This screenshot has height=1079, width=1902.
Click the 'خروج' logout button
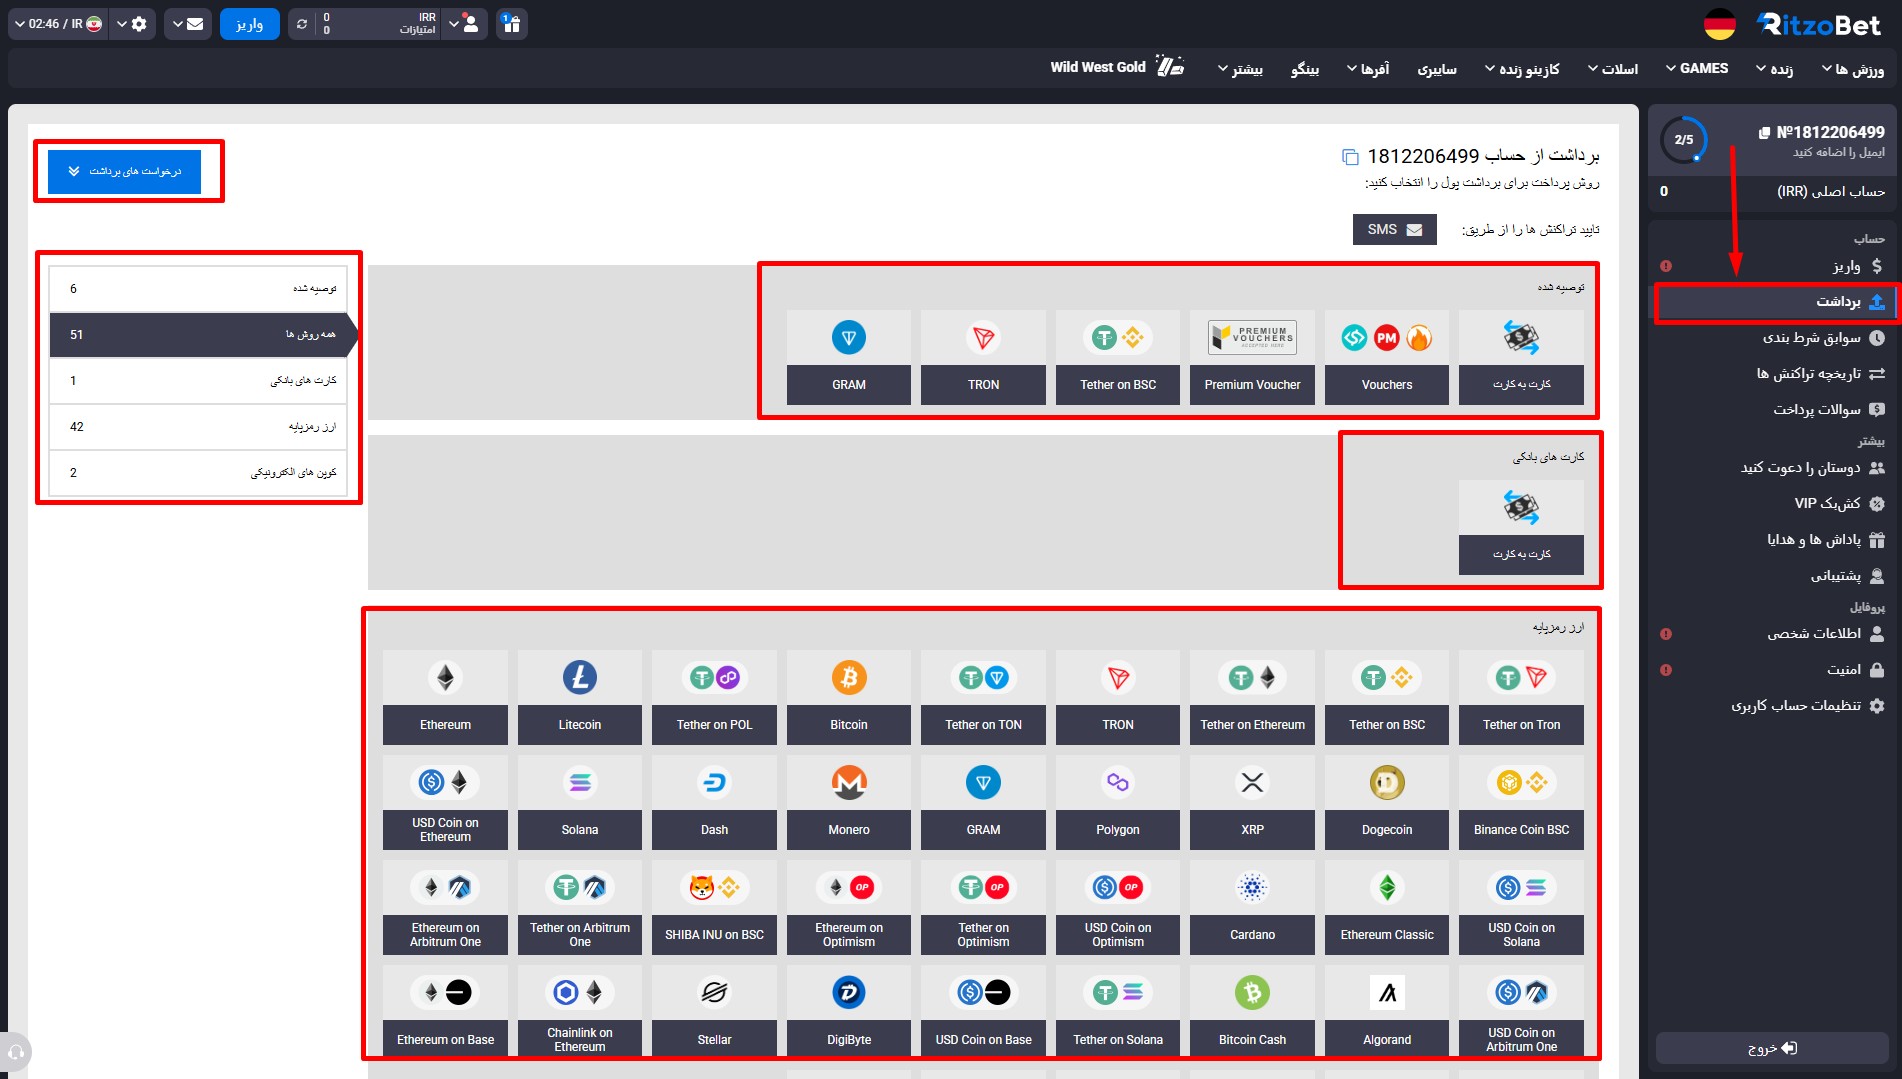[x=1772, y=1048]
